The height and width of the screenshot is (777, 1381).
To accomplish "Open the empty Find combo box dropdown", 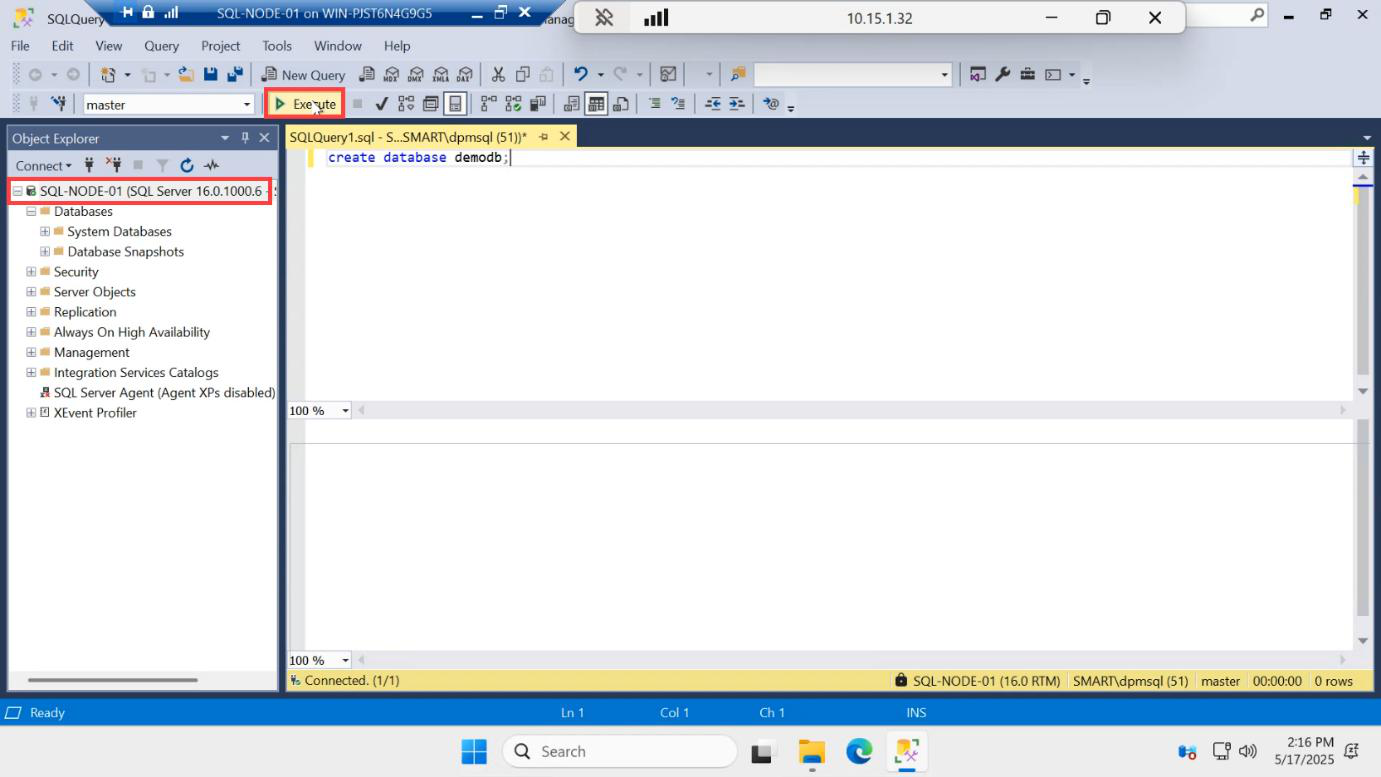I will click(944, 74).
